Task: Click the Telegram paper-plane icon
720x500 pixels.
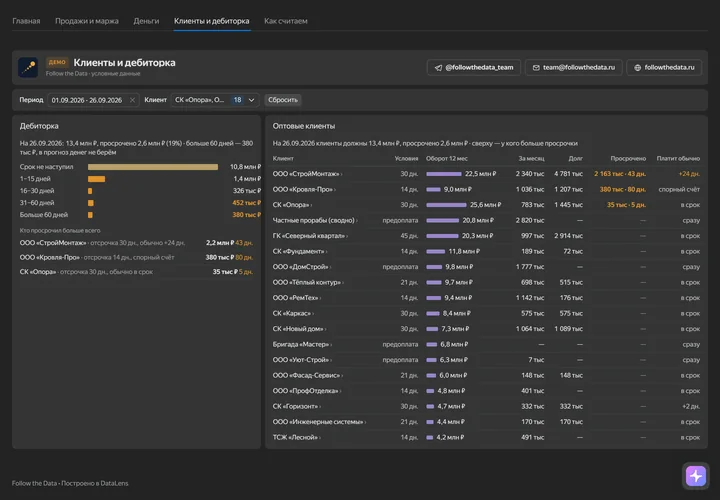Action: 438,67
